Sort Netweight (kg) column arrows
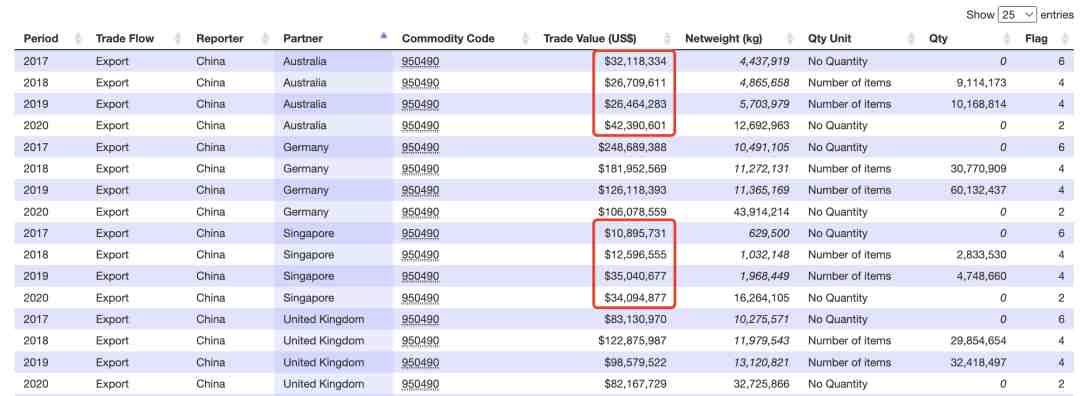Viewport: 1080px width, 396px height. [790, 39]
